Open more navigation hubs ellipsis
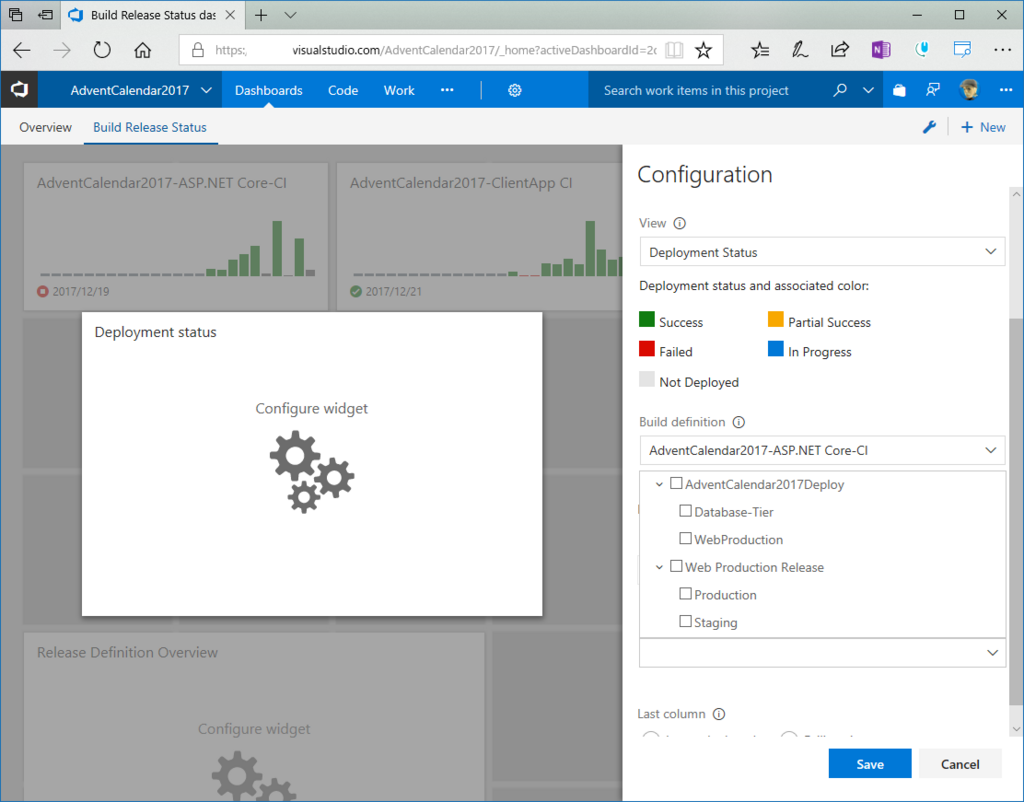The height and width of the screenshot is (802, 1024). tap(447, 90)
